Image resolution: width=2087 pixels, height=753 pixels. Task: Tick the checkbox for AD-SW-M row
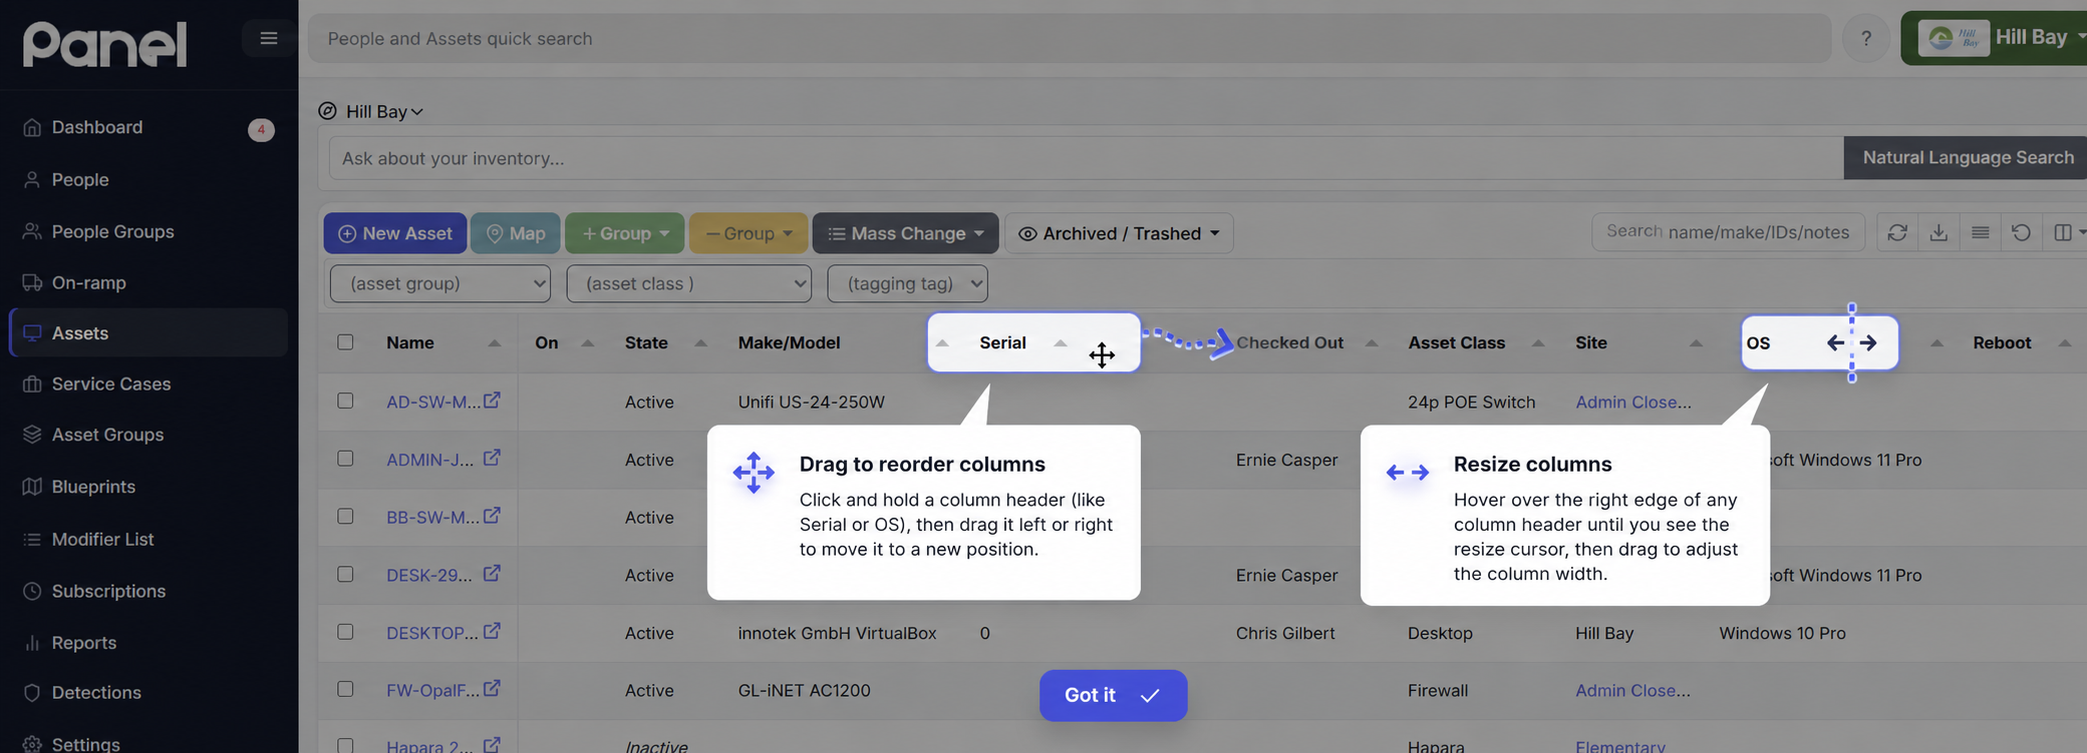(345, 400)
